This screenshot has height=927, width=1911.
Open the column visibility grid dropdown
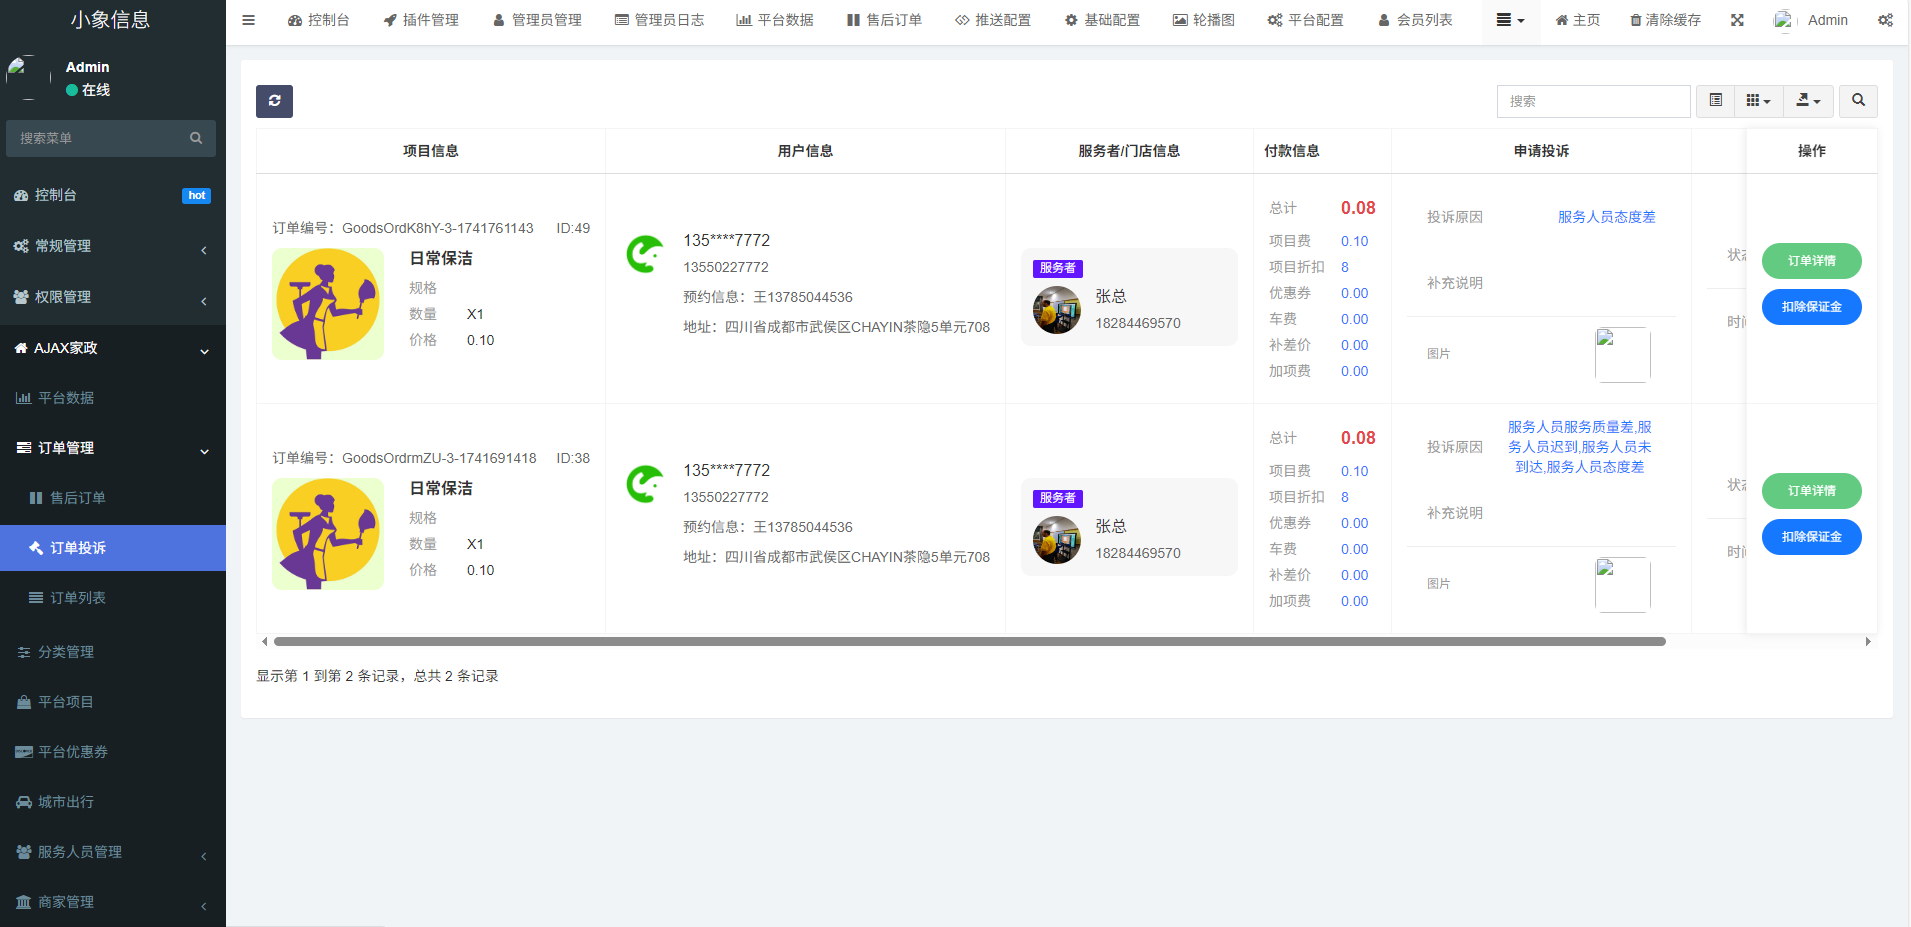point(1758,101)
